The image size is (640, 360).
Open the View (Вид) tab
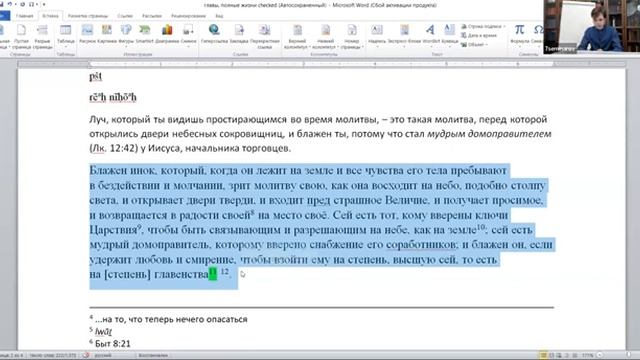pos(219,16)
